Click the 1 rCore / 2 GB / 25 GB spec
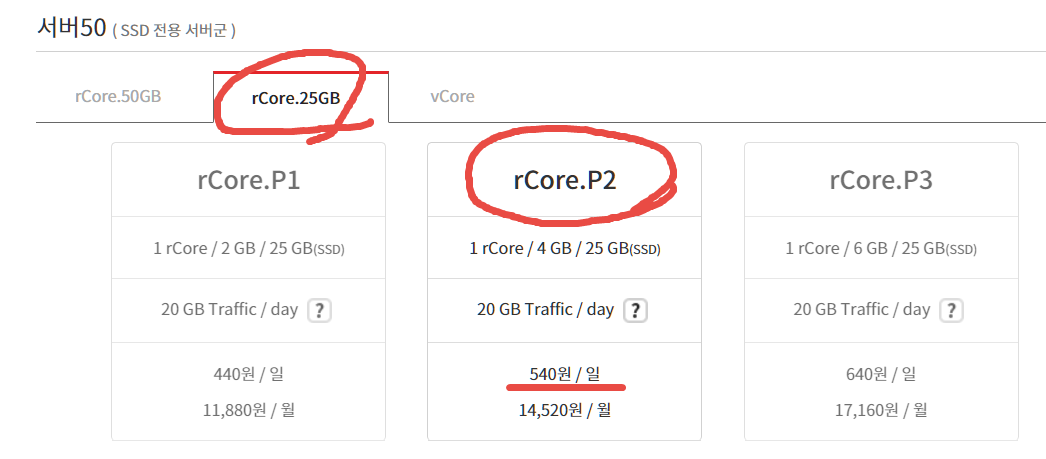Screen dimensions: 1046x459 (x=248, y=248)
